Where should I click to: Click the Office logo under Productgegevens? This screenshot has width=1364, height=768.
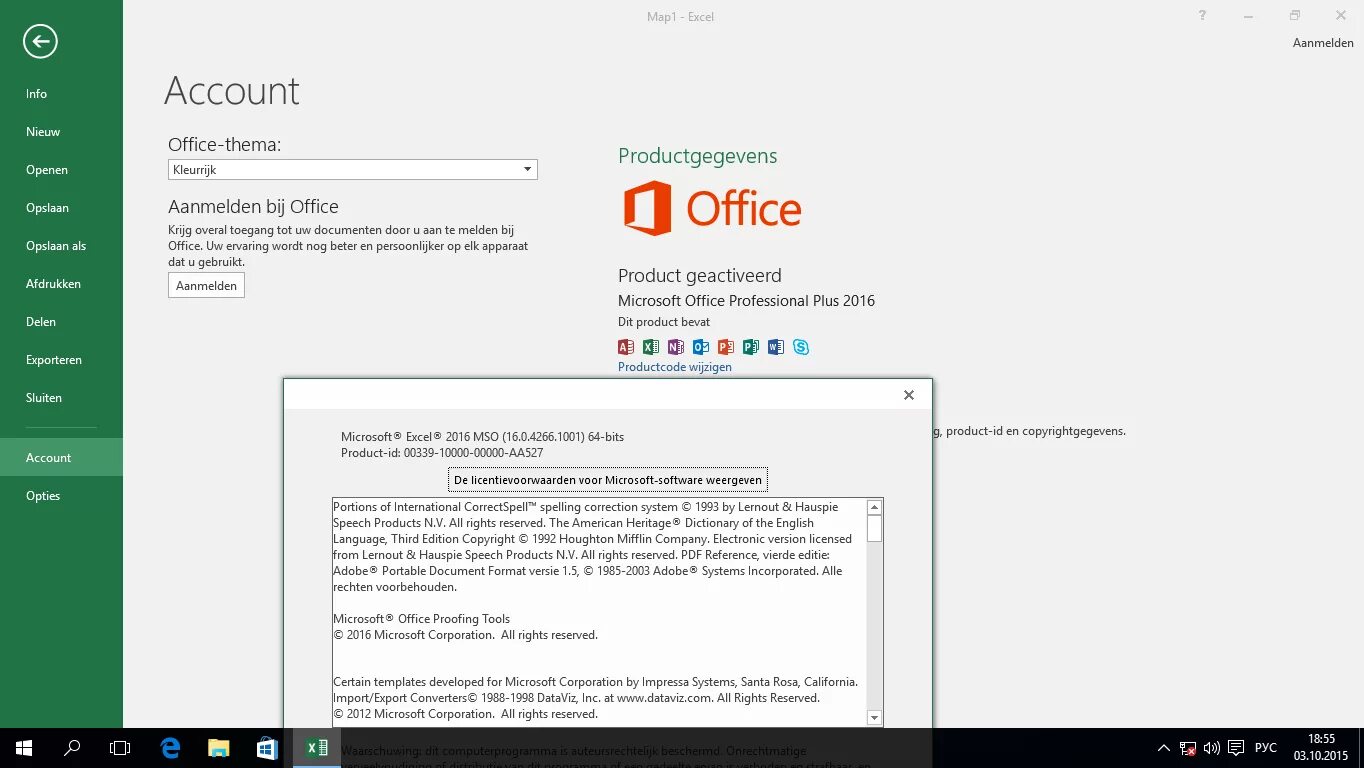click(712, 208)
